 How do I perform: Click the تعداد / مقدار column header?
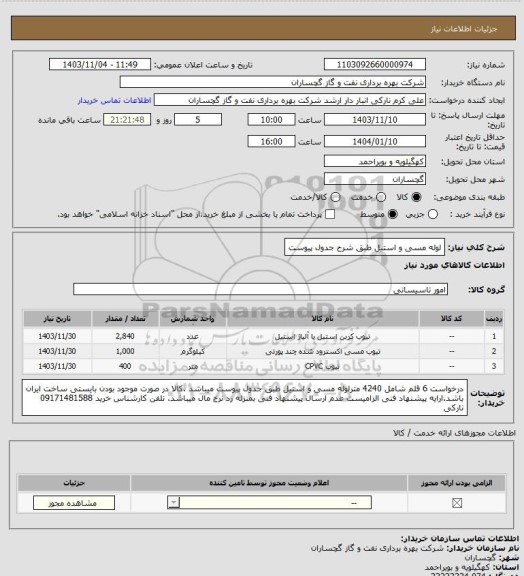point(125,319)
